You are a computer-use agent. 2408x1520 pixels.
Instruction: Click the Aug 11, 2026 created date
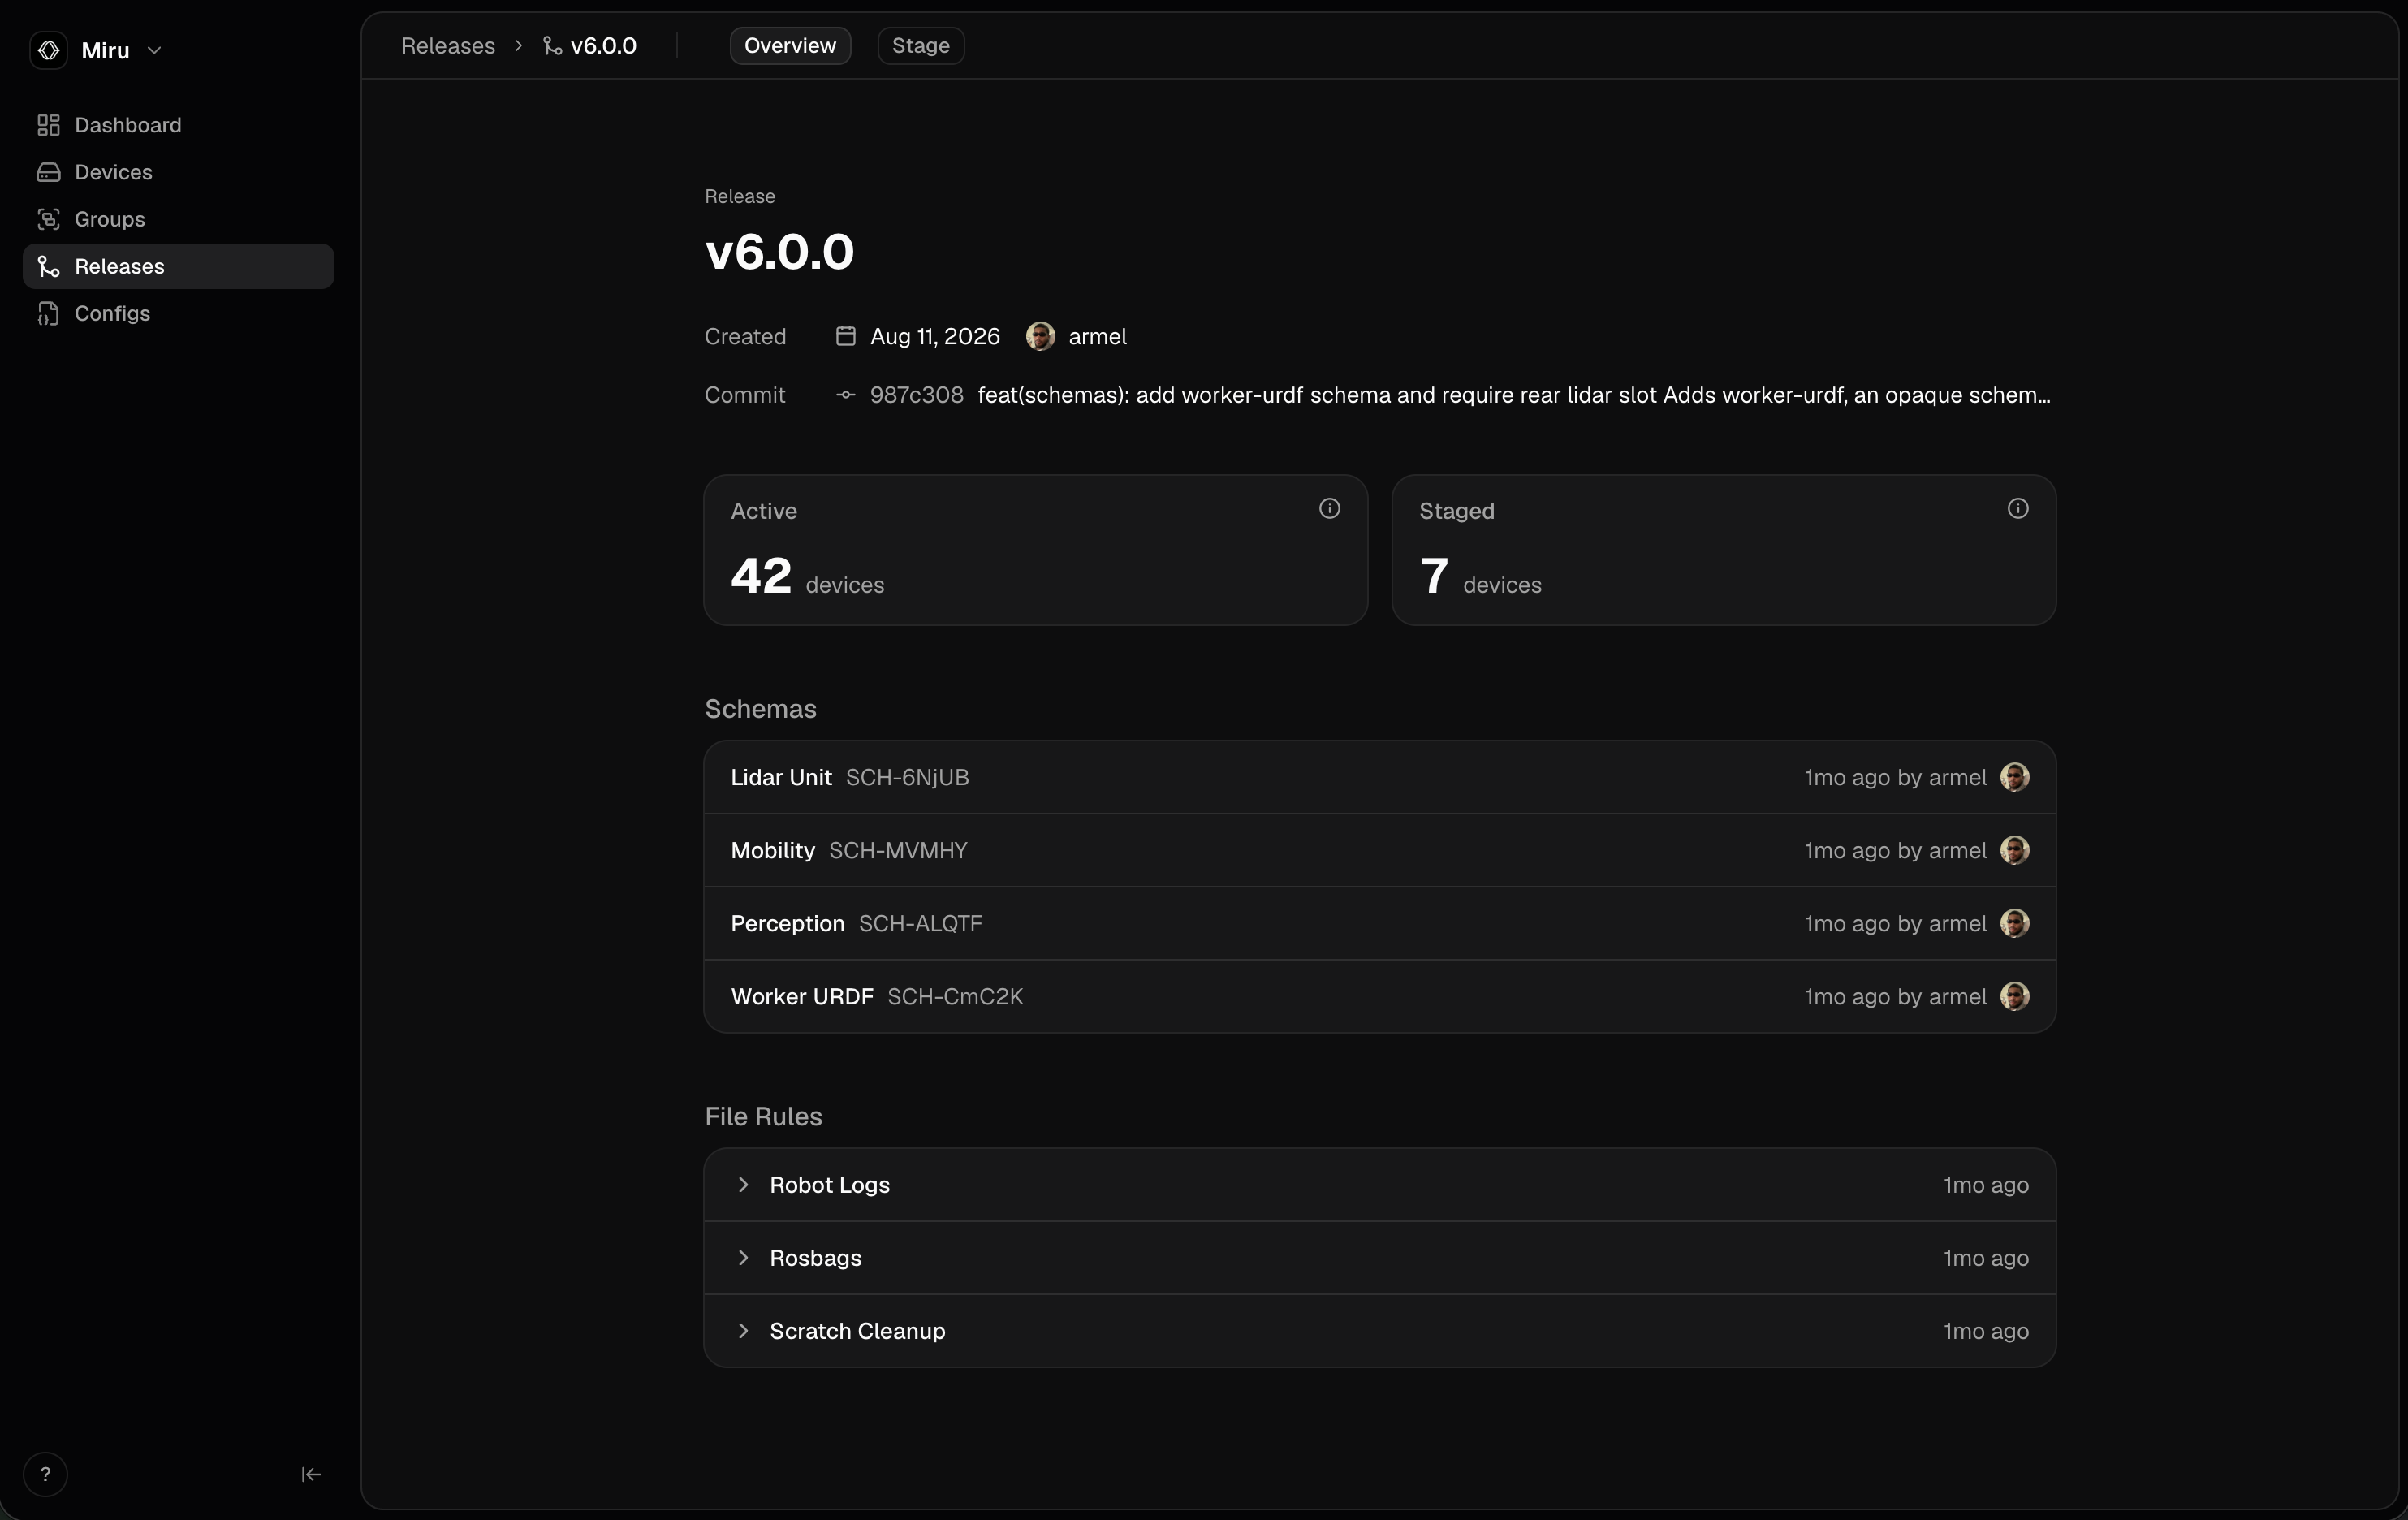pyautogui.click(x=934, y=336)
